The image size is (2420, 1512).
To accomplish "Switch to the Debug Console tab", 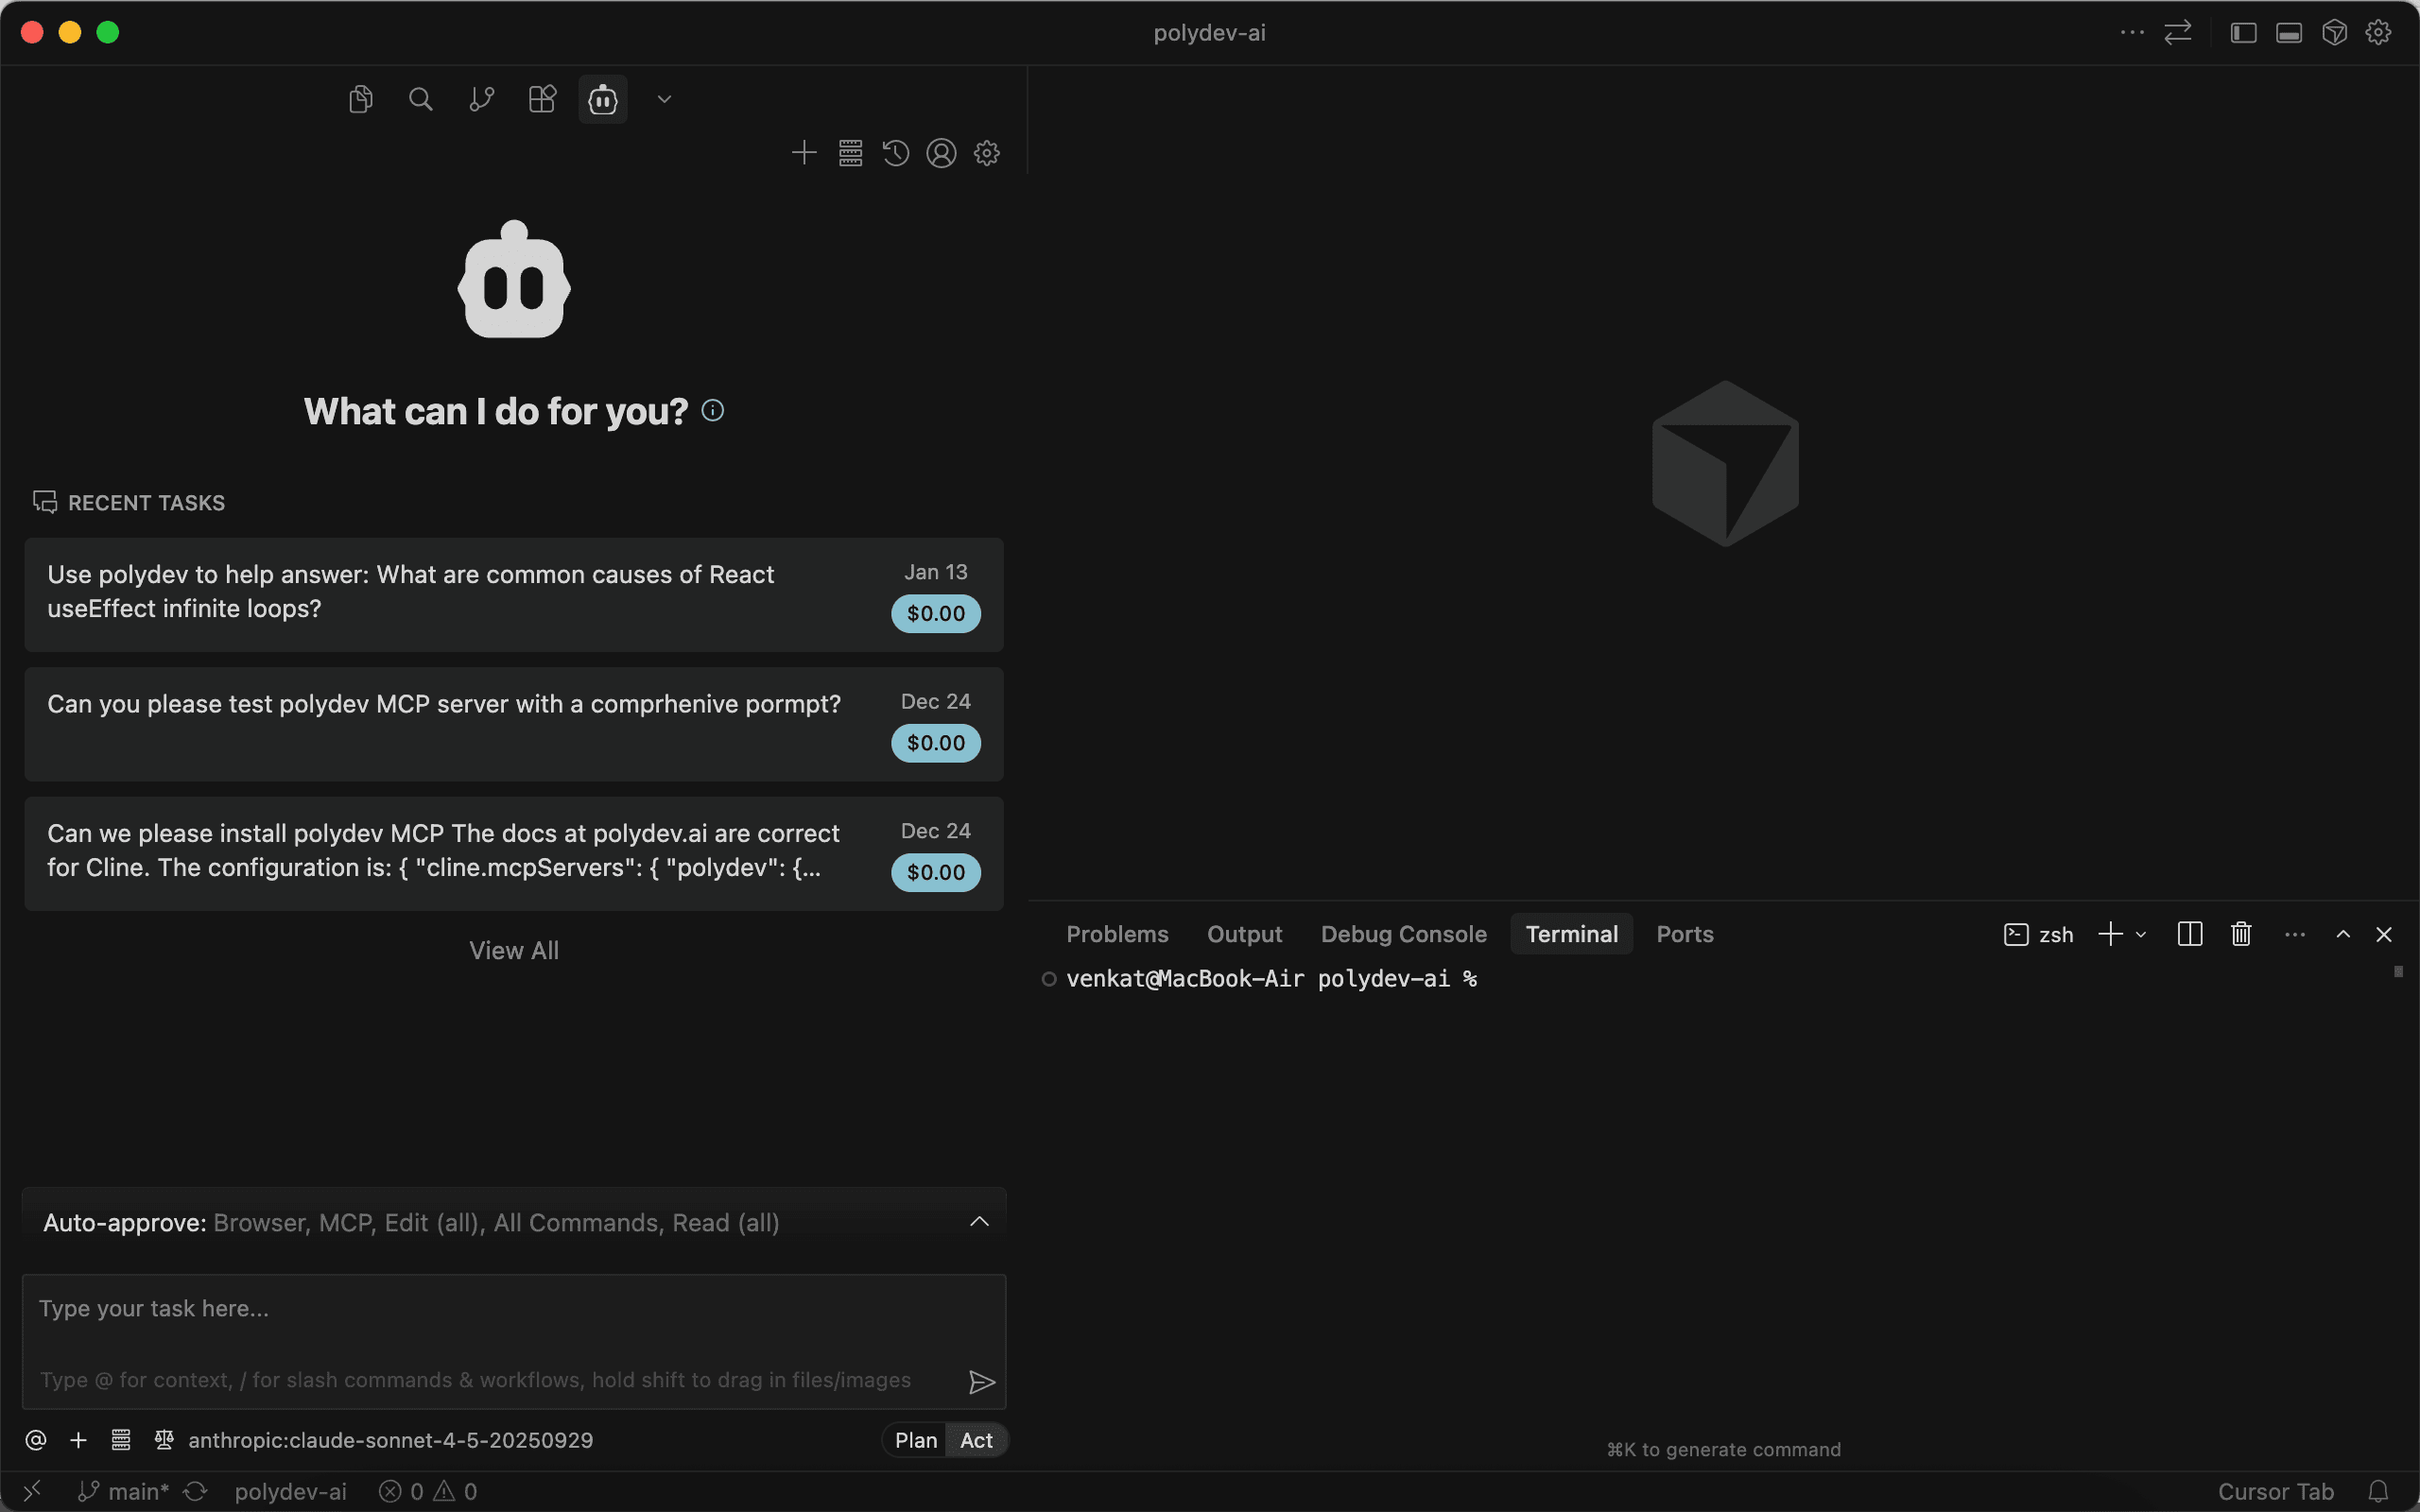I will (x=1403, y=934).
